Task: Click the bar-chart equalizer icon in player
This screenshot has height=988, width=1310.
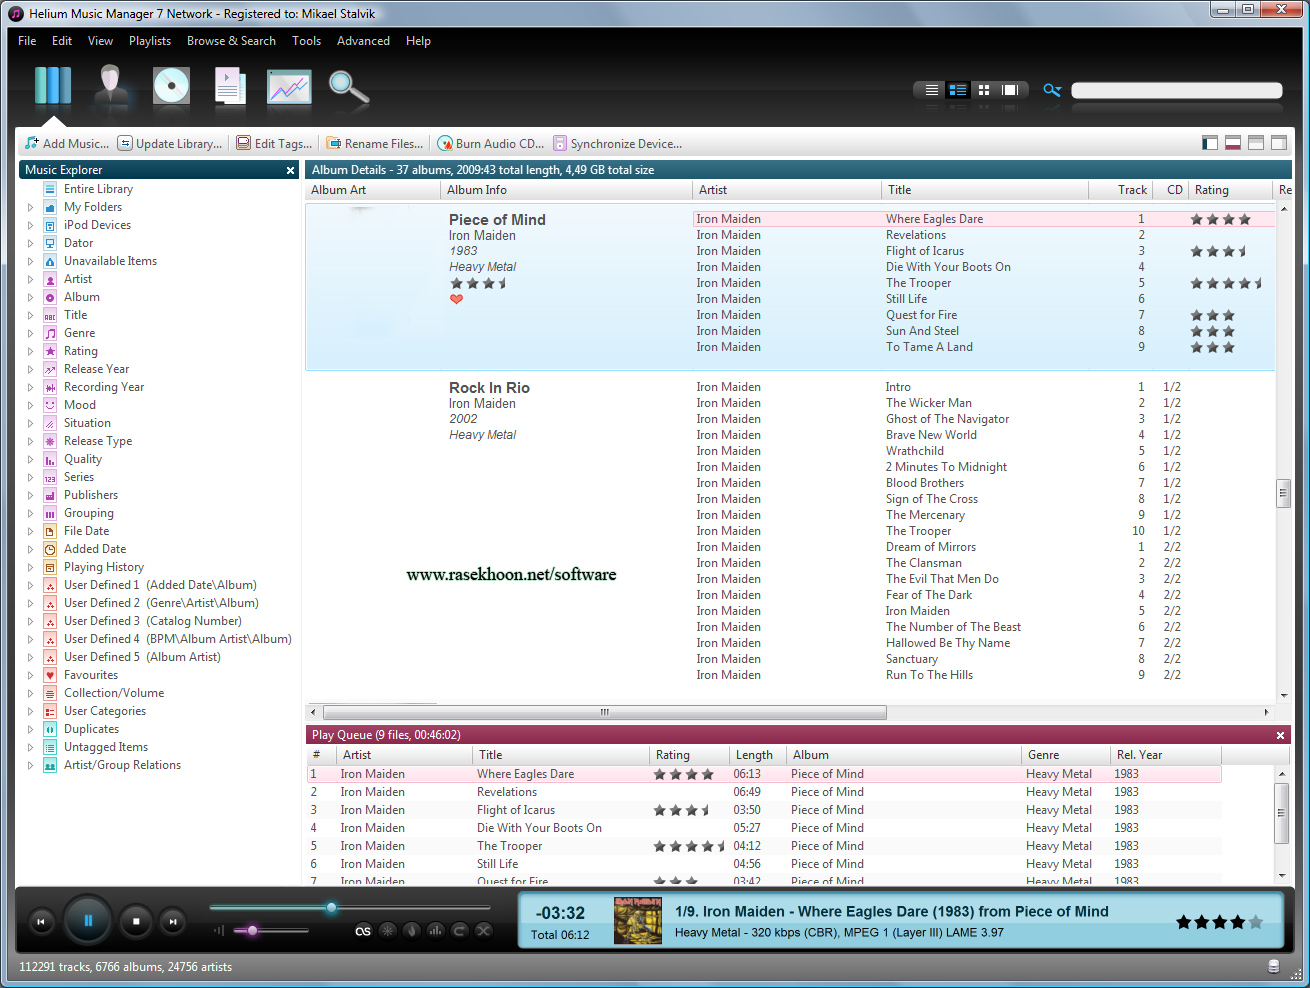Action: pos(435,931)
